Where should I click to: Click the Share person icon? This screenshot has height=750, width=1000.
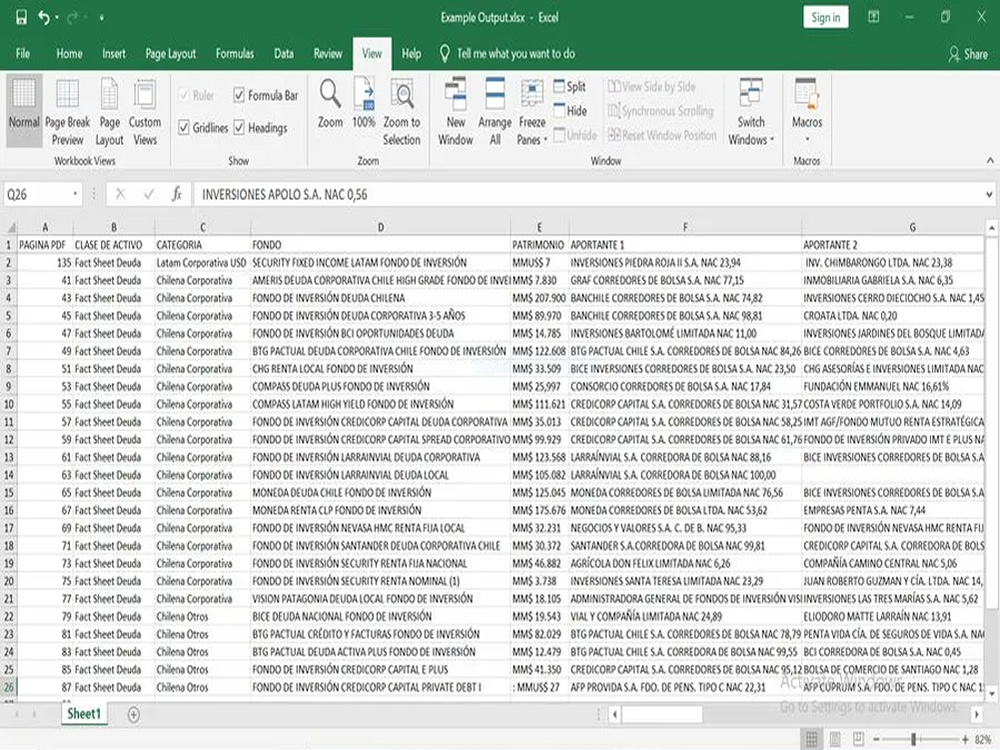click(x=954, y=54)
